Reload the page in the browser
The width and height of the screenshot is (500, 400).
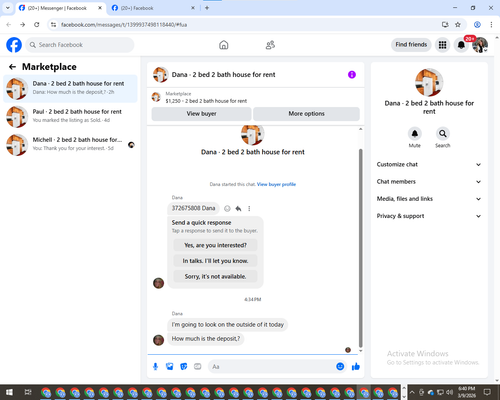(x=37, y=25)
